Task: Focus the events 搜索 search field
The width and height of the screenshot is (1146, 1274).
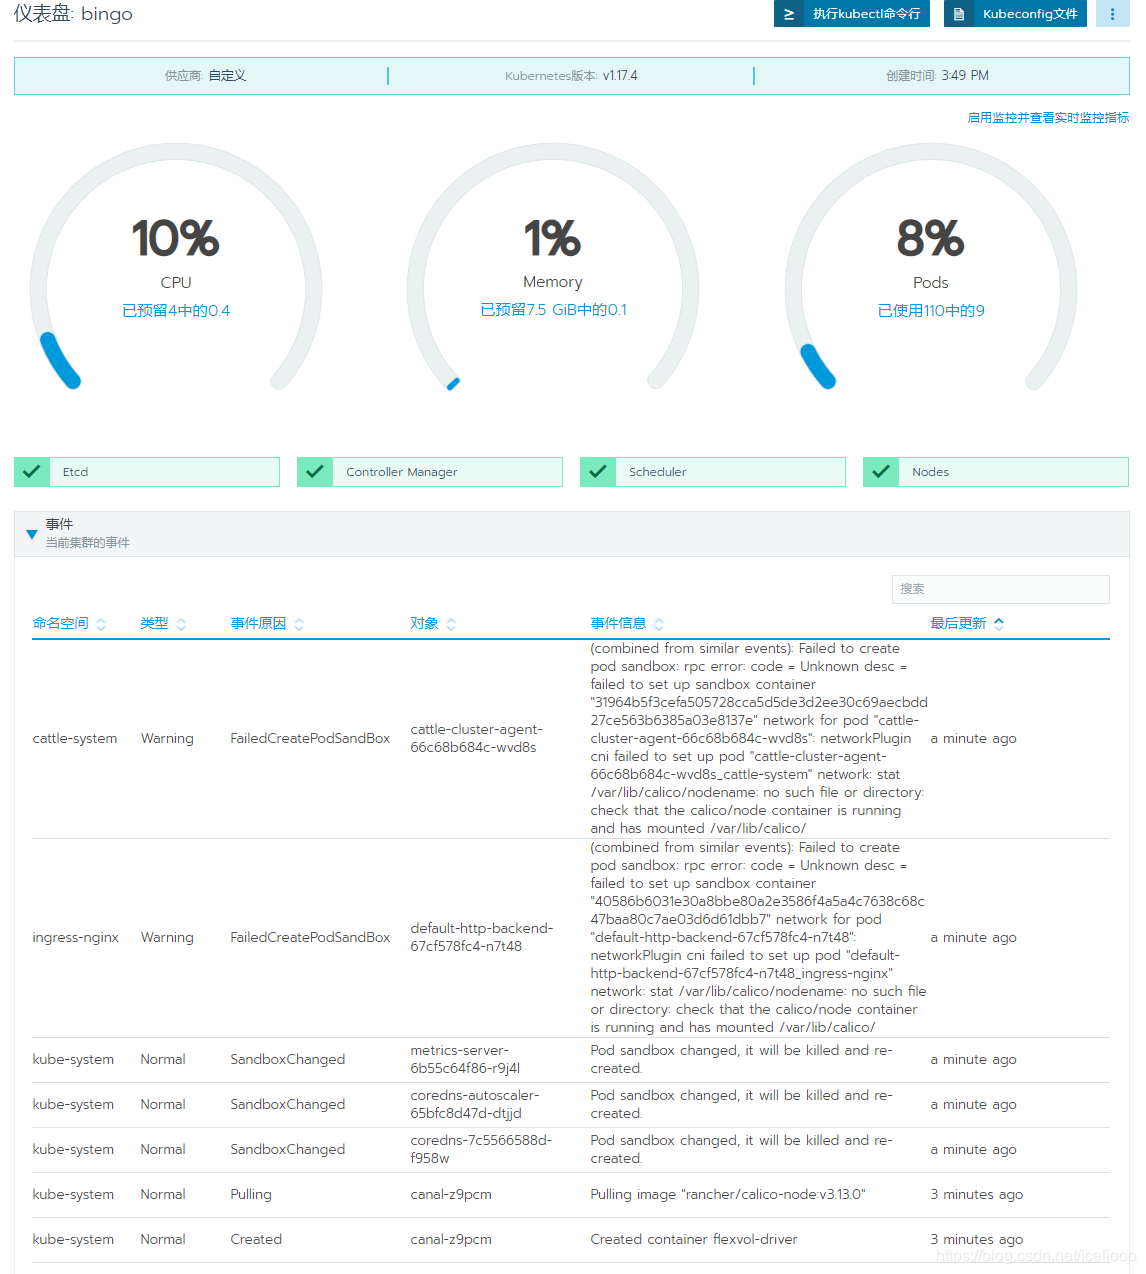Action: point(1000,589)
